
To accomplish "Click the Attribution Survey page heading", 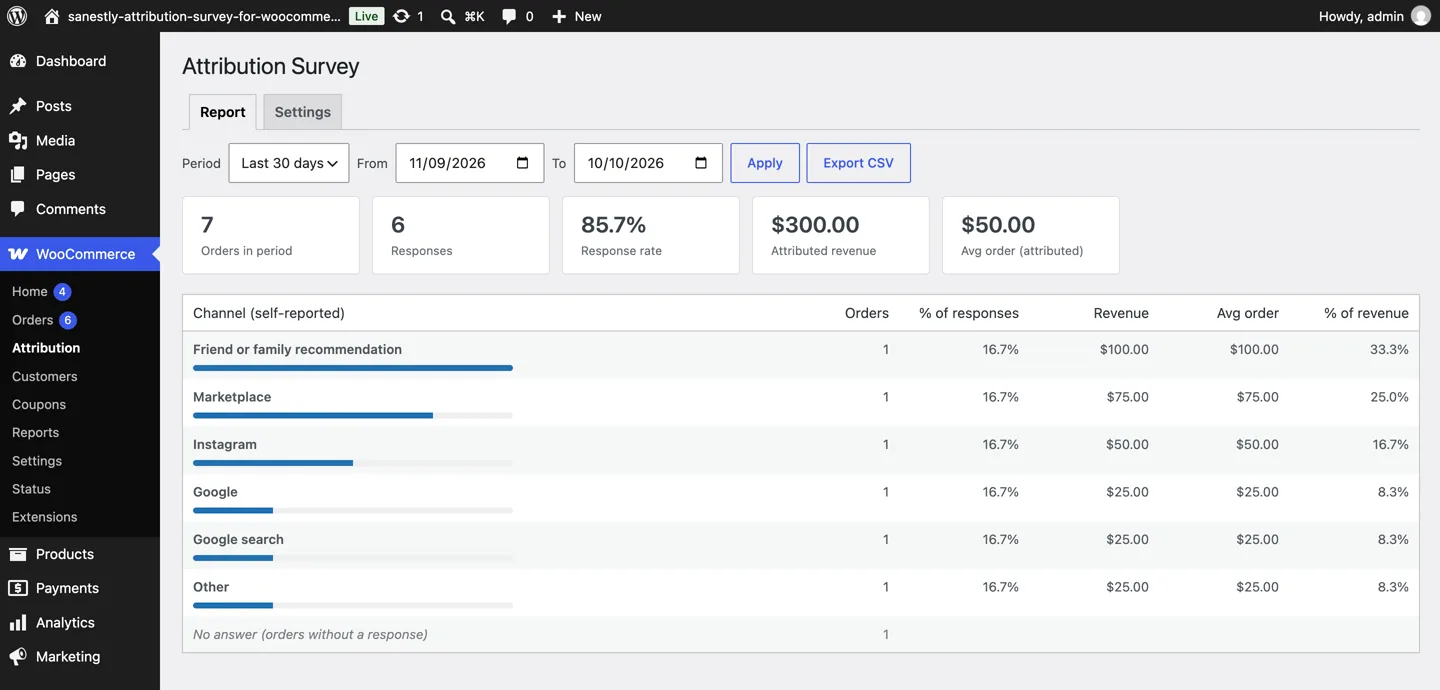I will (271, 66).
